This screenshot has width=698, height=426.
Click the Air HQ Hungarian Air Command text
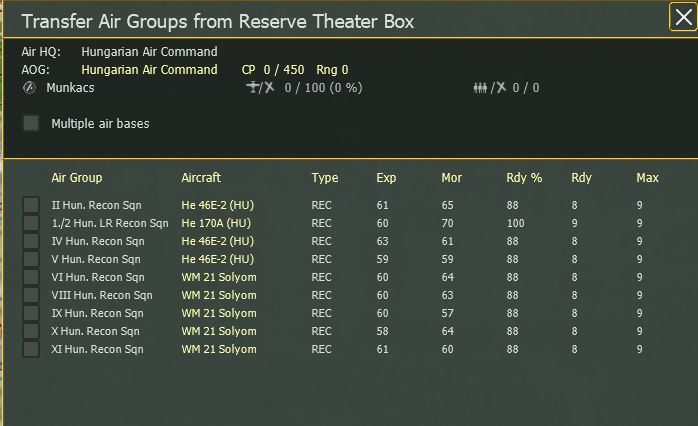[149, 52]
